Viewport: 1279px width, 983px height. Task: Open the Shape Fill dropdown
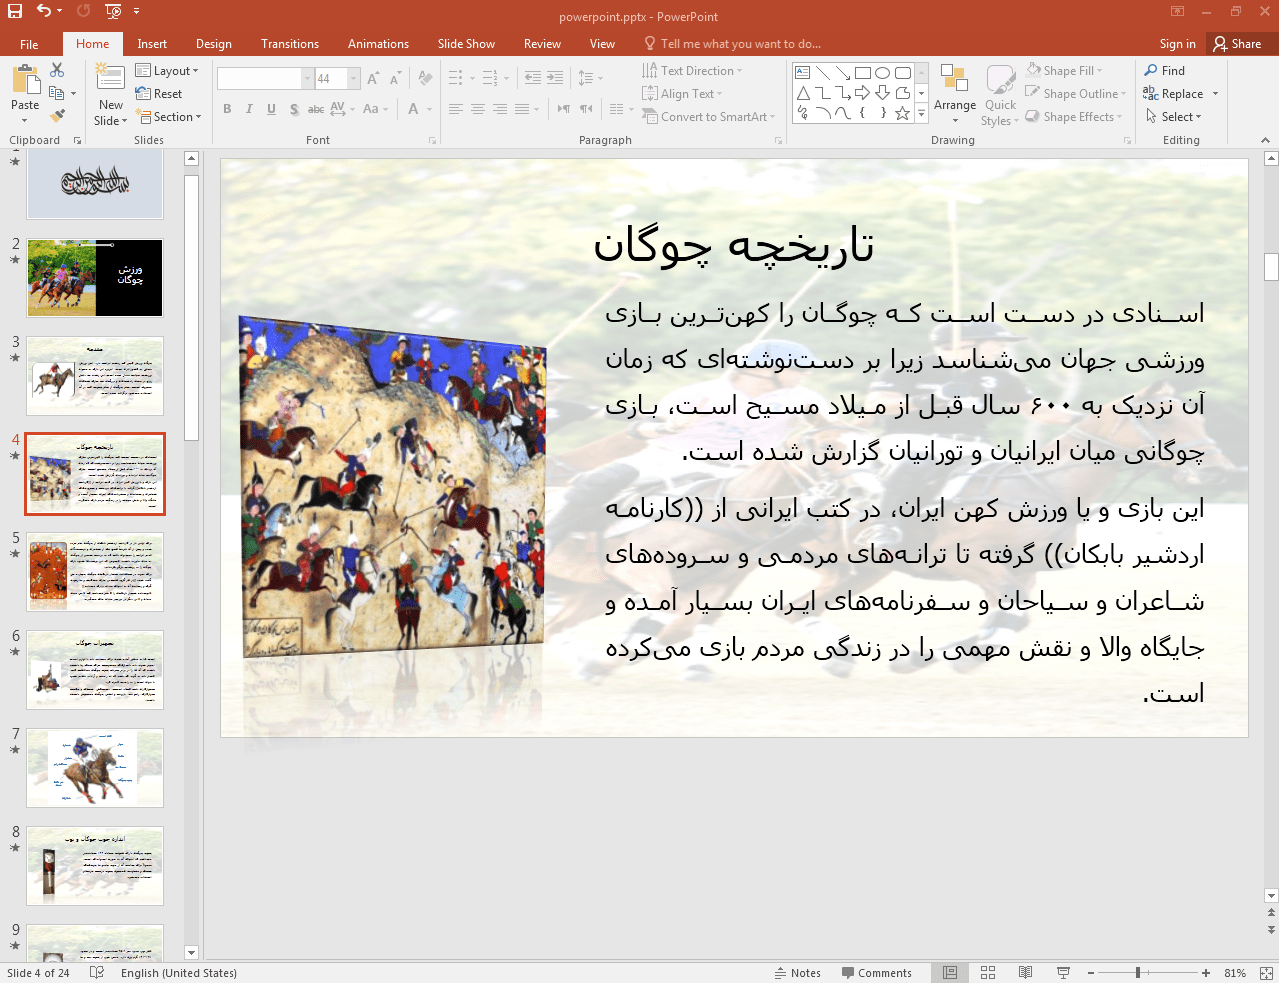[x=1064, y=71]
